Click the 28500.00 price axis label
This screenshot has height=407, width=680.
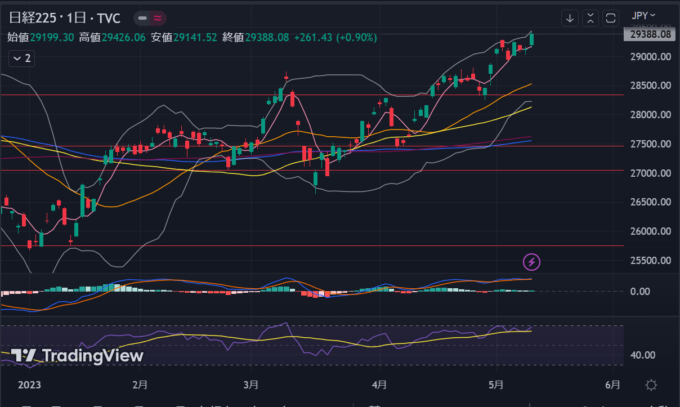(x=648, y=86)
